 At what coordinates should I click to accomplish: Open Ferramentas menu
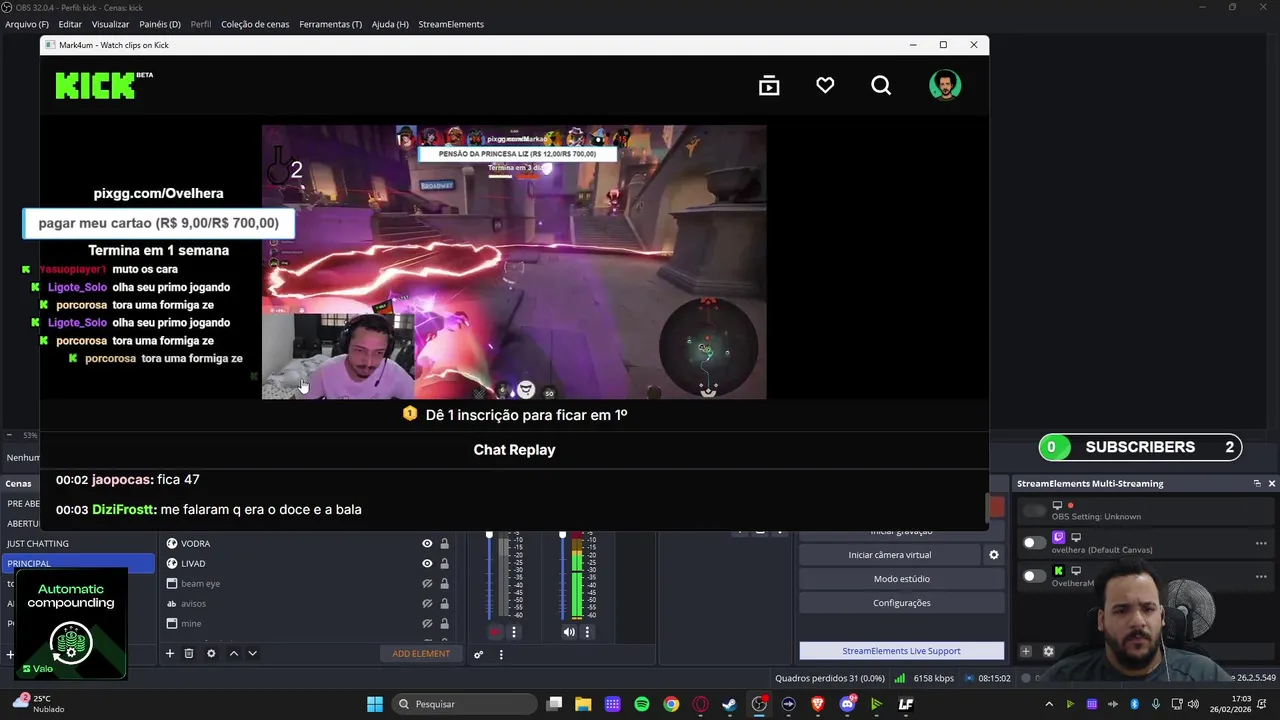[x=330, y=24]
